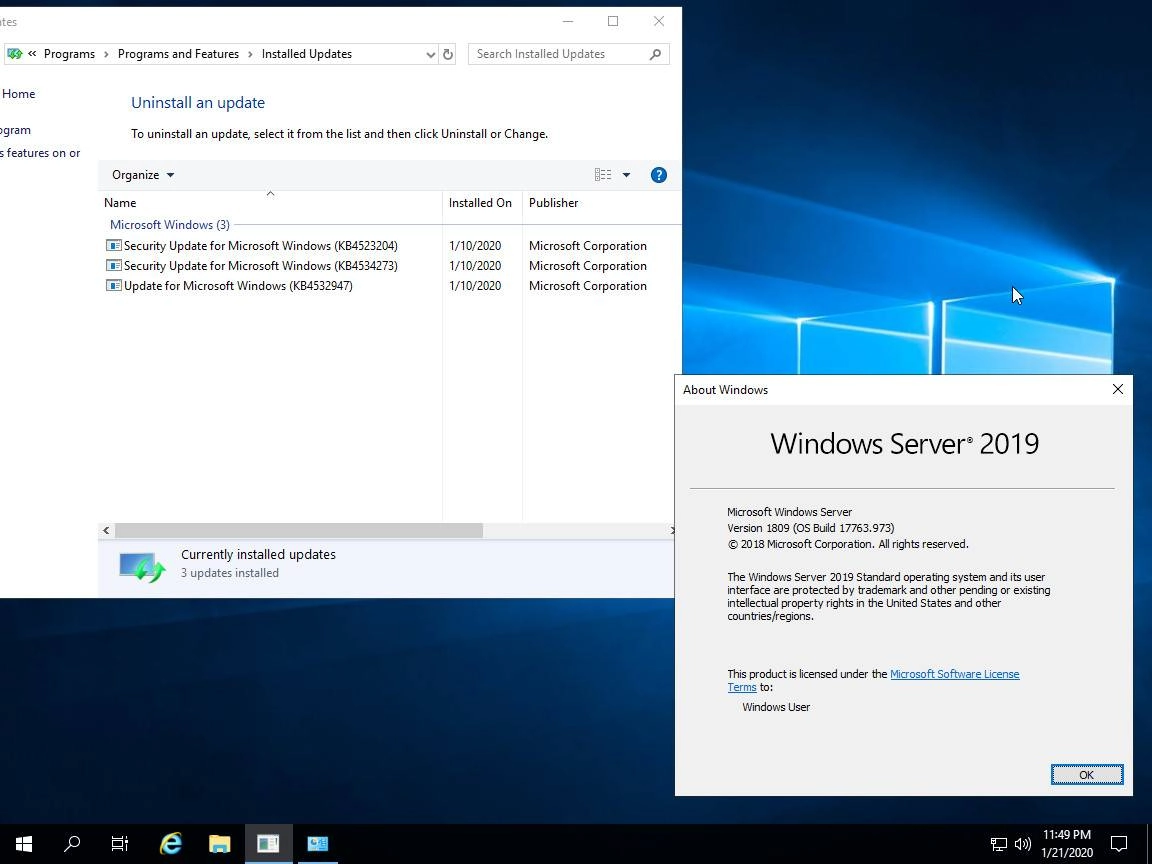Open Task View on the taskbar
Image resolution: width=1152 pixels, height=864 pixels.
[120, 843]
